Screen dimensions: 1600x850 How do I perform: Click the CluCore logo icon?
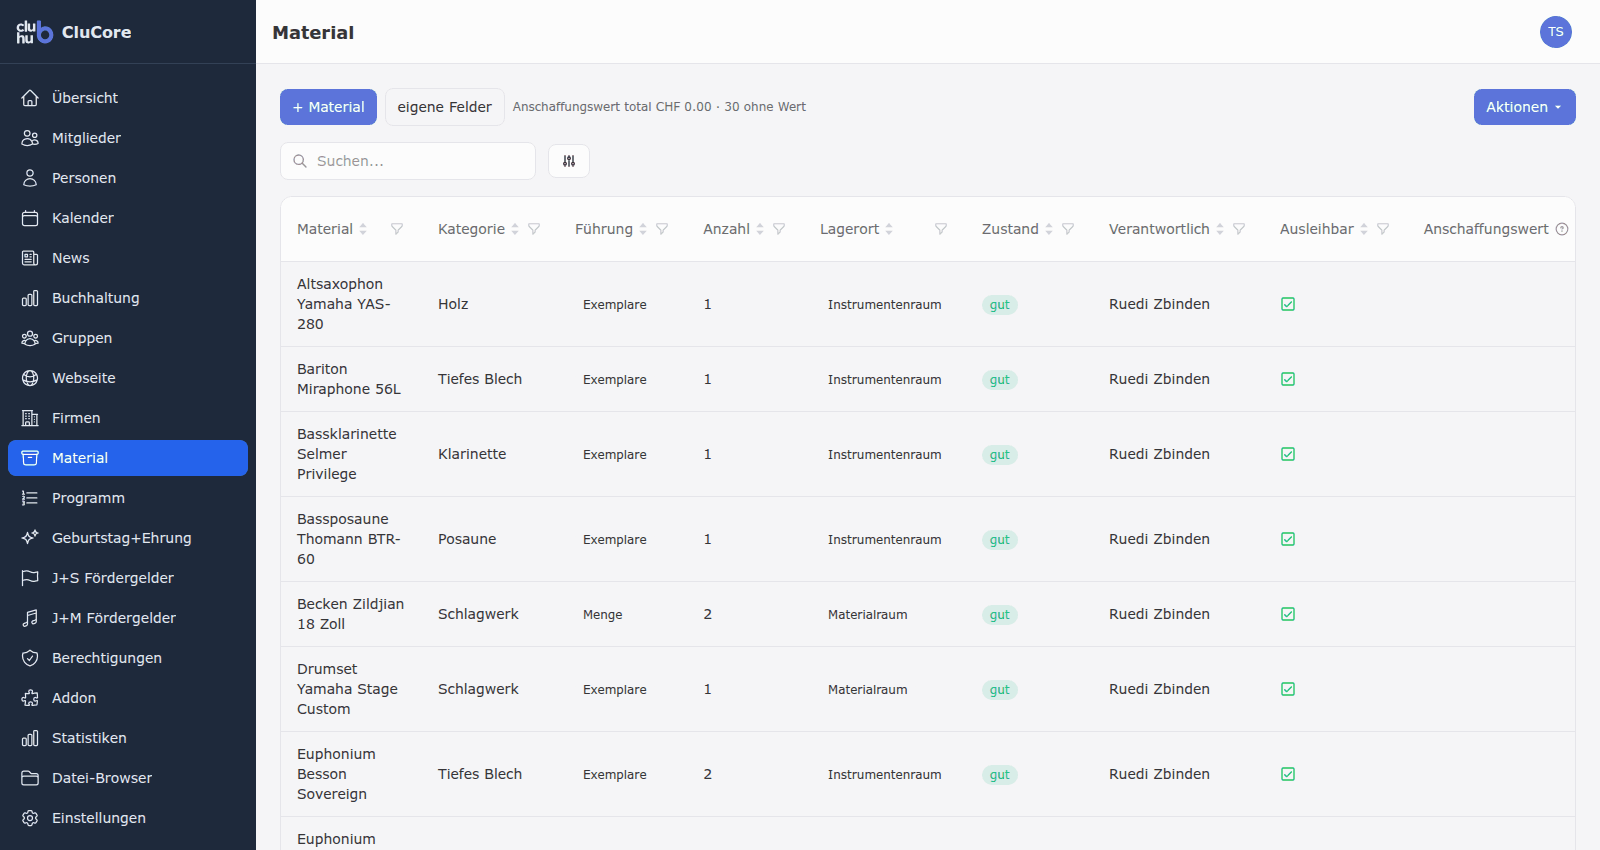click(x=34, y=32)
